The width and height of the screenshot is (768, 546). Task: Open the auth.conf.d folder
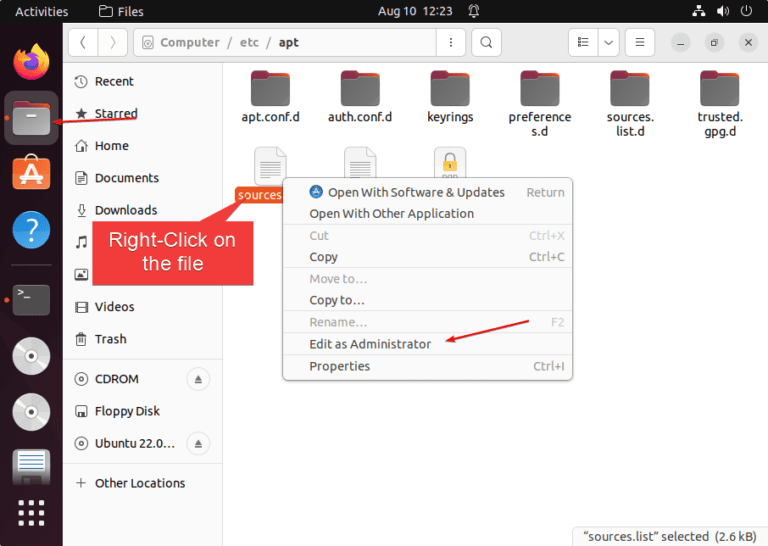pyautogui.click(x=360, y=97)
